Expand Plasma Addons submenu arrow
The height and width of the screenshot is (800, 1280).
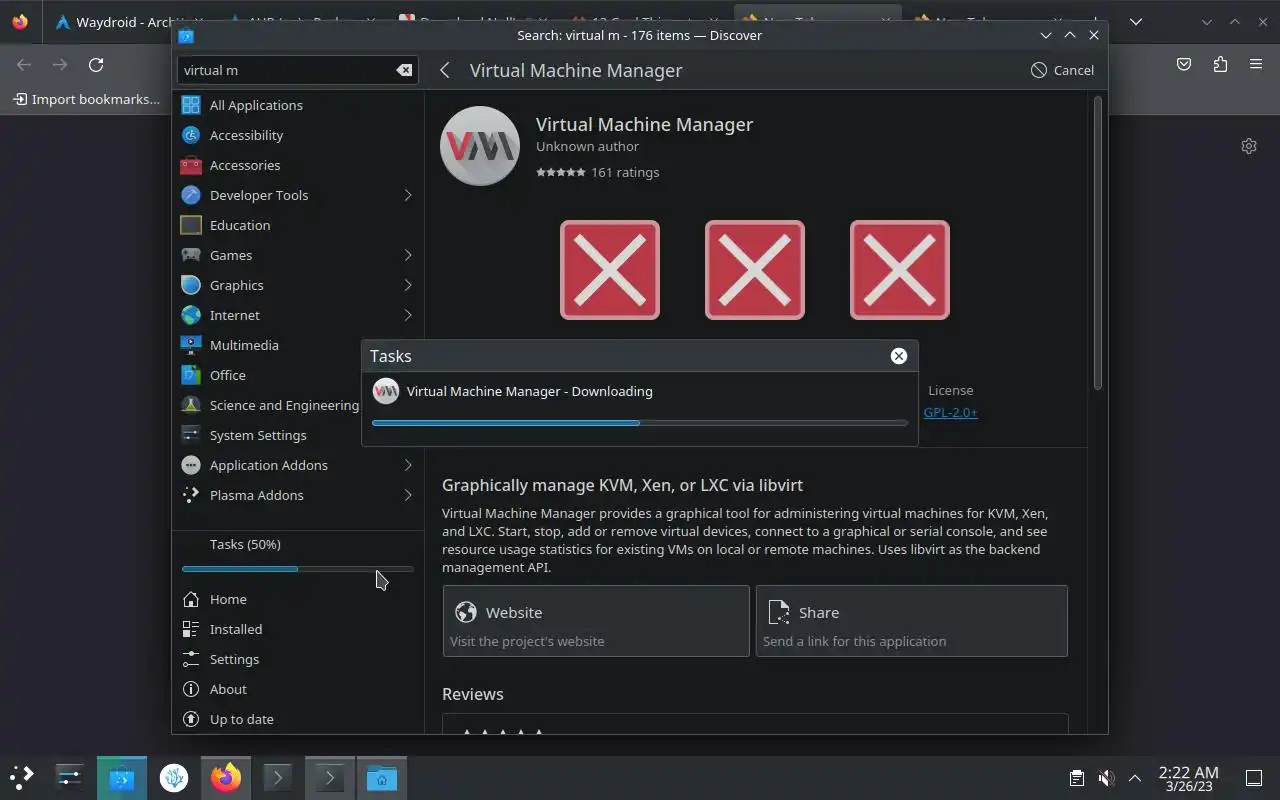click(408, 495)
